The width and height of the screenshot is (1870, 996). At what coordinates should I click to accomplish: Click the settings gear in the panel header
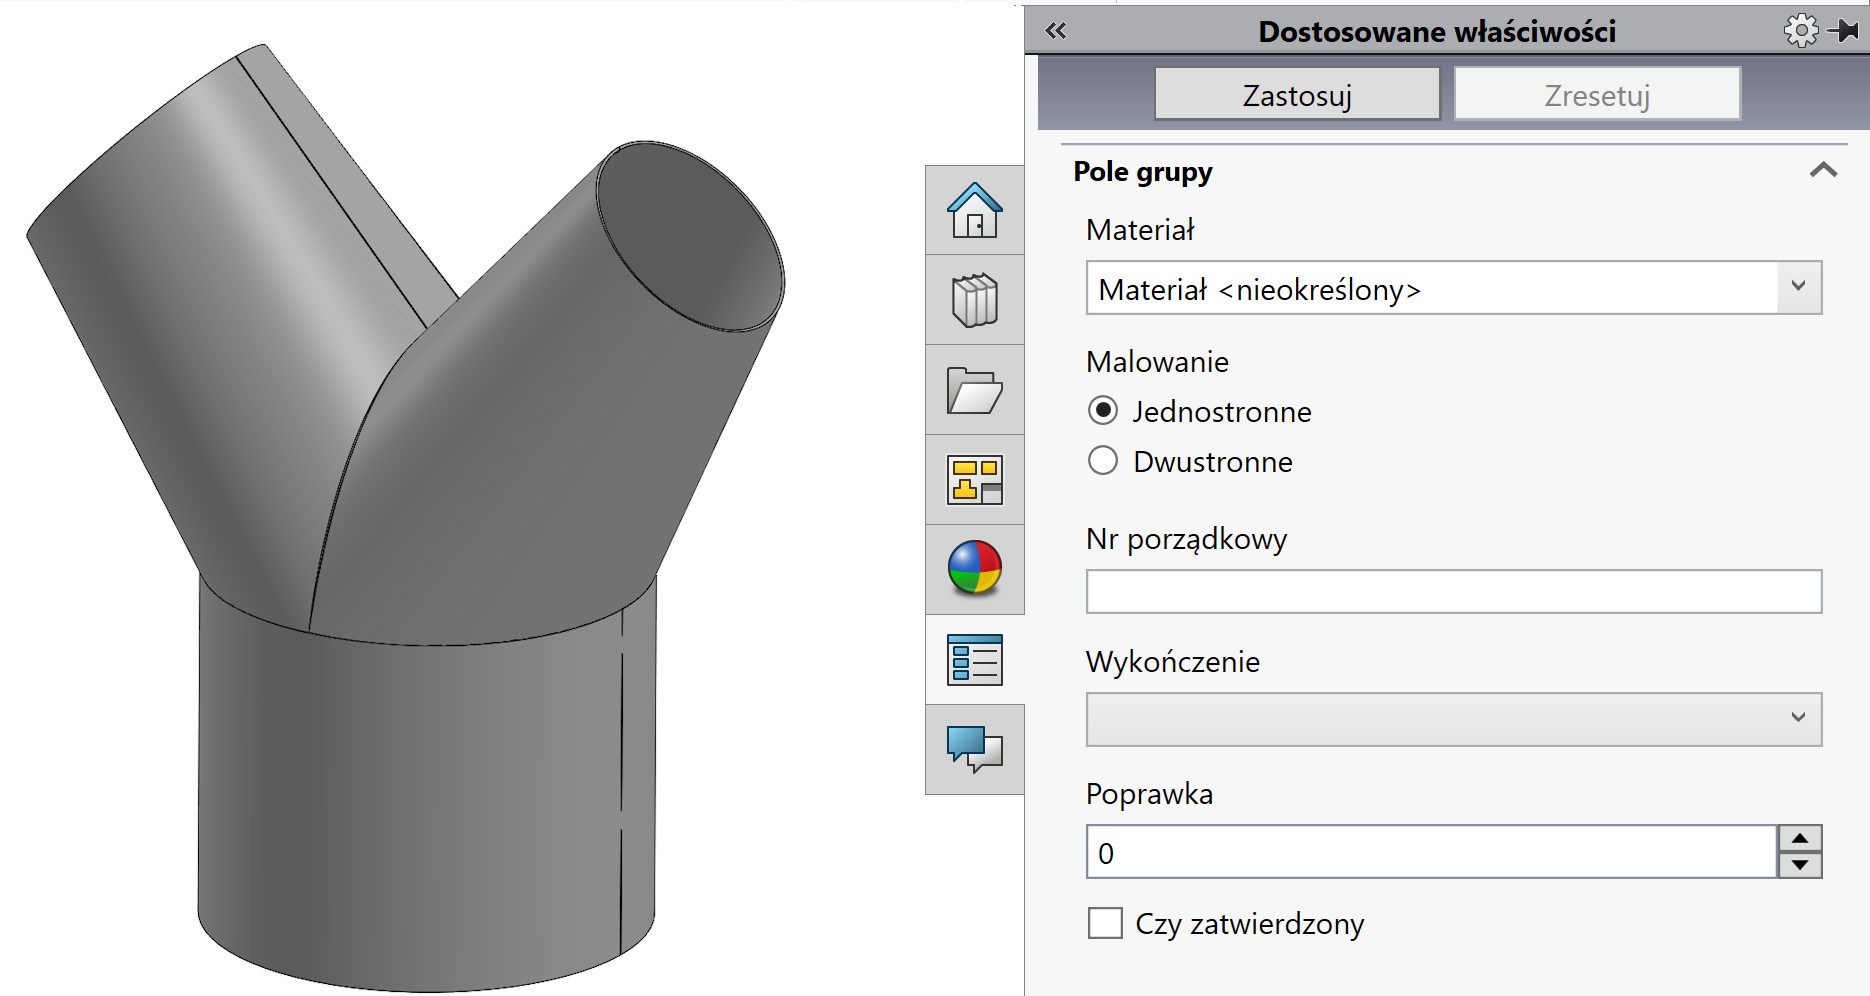pyautogui.click(x=1802, y=30)
